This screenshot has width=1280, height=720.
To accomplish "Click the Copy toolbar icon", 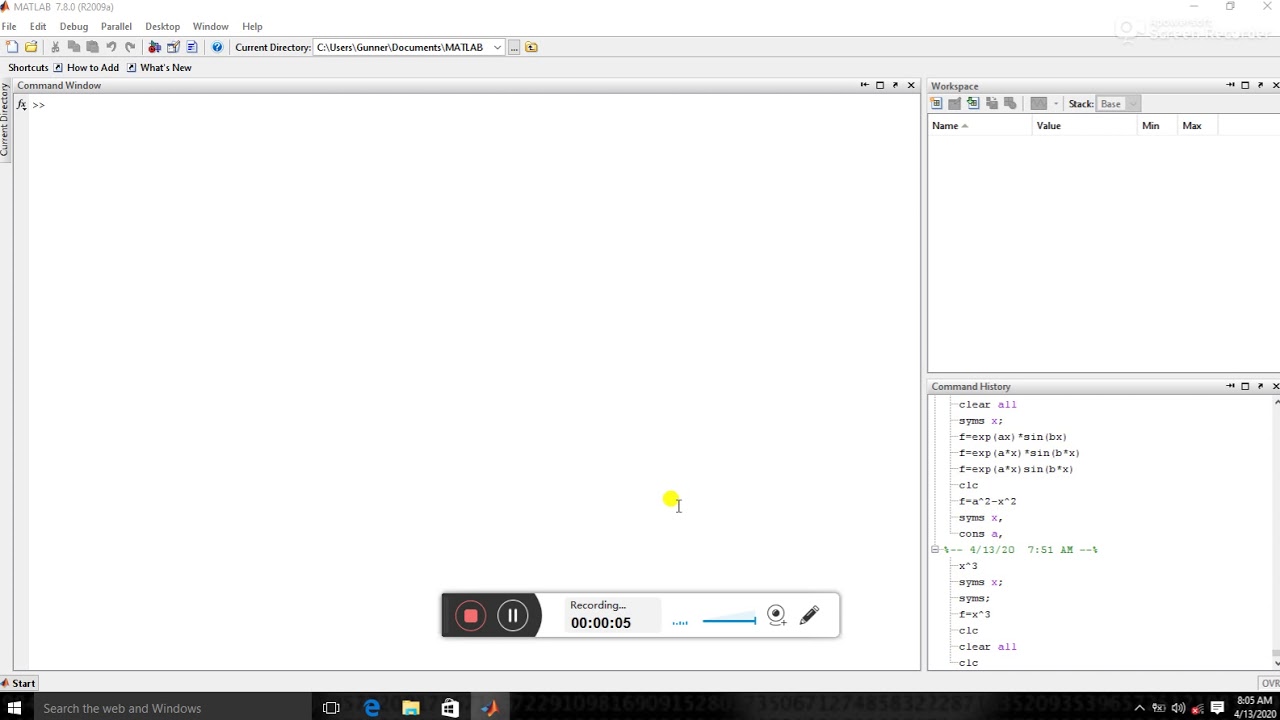I will coord(74,47).
